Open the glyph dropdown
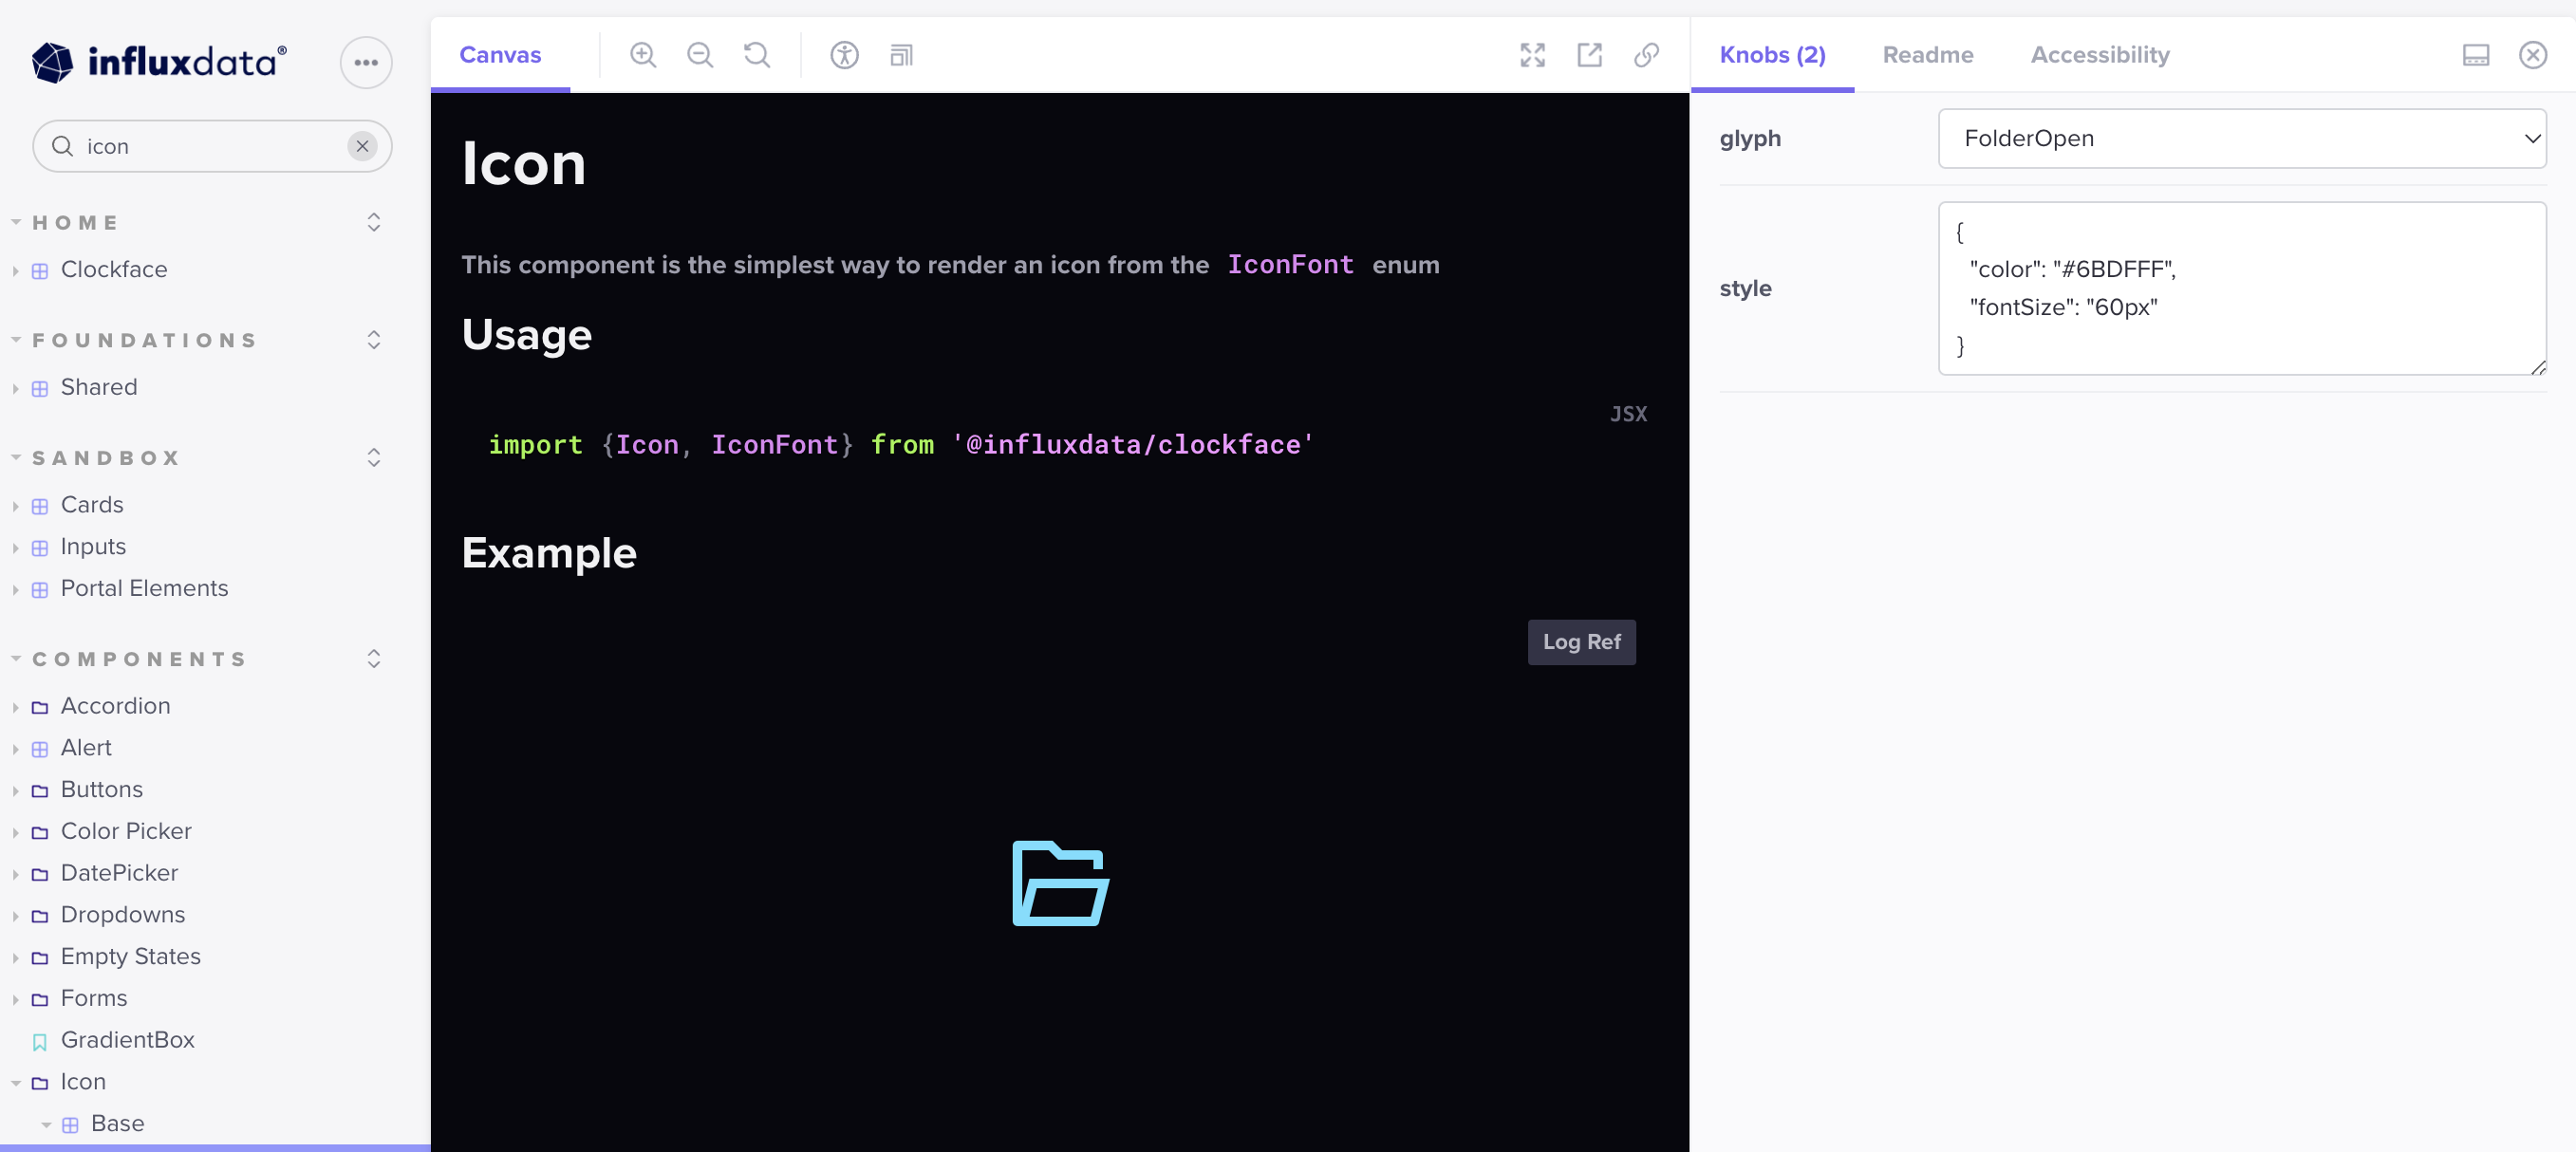Image resolution: width=2576 pixels, height=1152 pixels. pos(2240,138)
